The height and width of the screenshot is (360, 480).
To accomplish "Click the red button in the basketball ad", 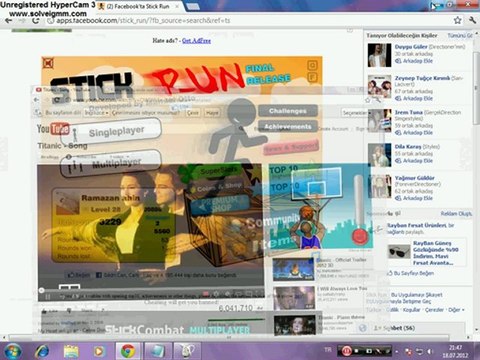I will coord(360,236).
